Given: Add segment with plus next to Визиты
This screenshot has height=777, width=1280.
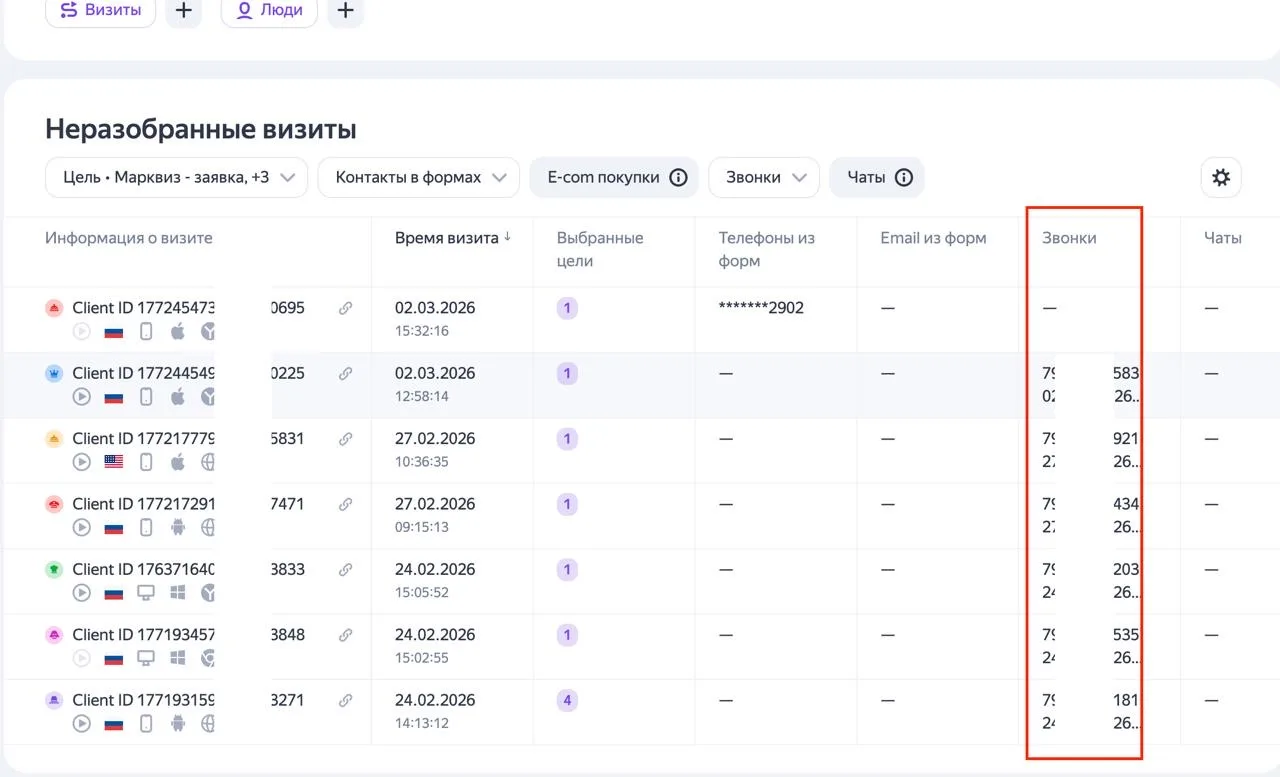Looking at the screenshot, I should pos(183,11).
